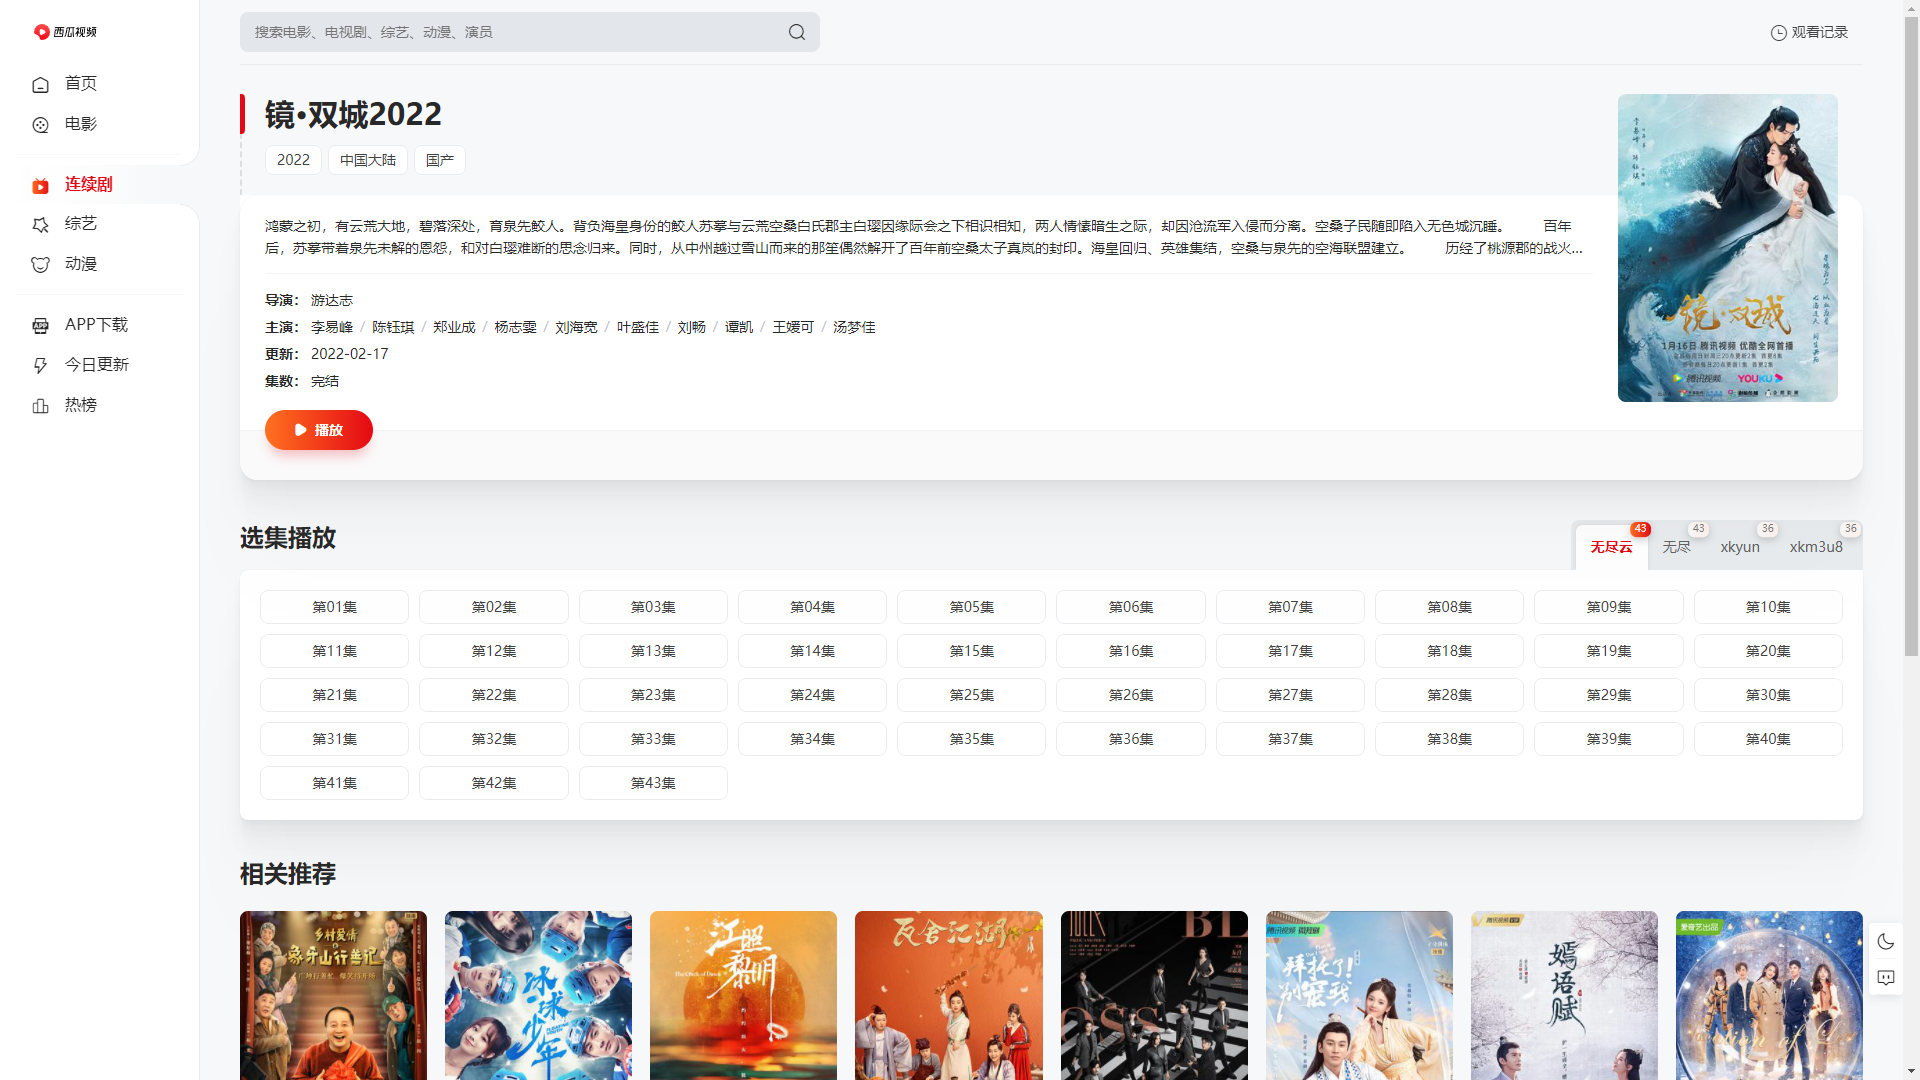The height and width of the screenshot is (1080, 1920).
Task: Open the APP下载 download section
Action: pos(96,324)
